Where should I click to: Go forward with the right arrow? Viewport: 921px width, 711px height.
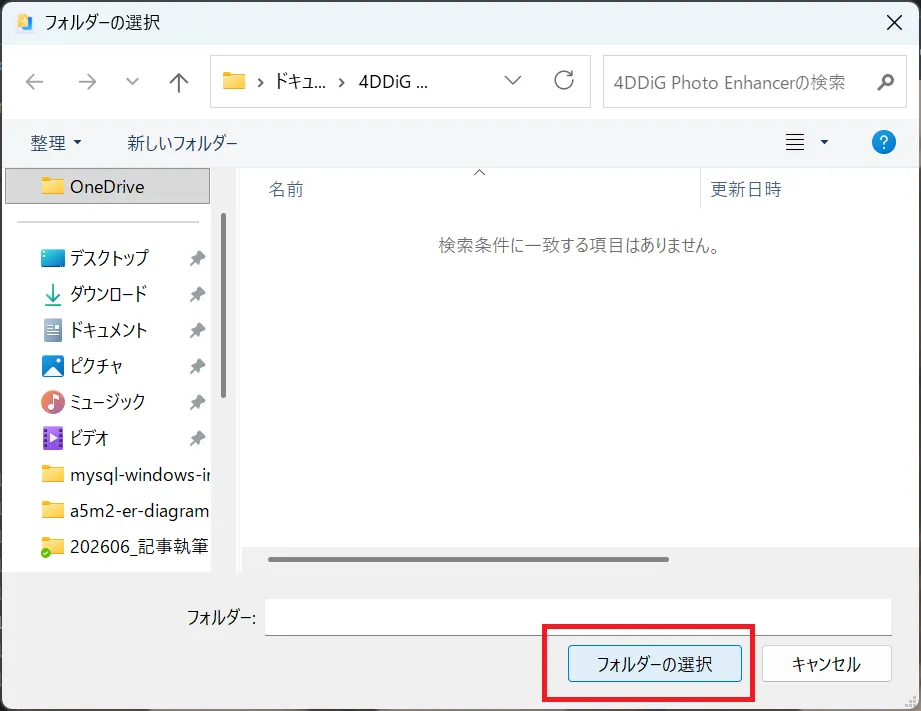[x=87, y=82]
